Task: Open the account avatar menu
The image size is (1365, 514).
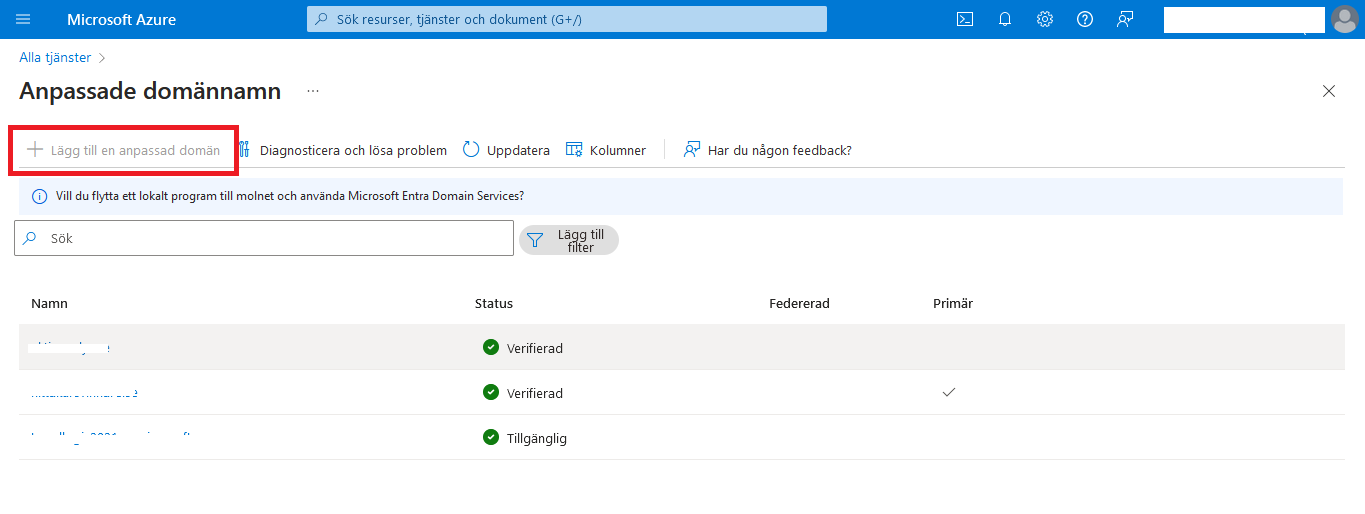Action: click(1344, 19)
